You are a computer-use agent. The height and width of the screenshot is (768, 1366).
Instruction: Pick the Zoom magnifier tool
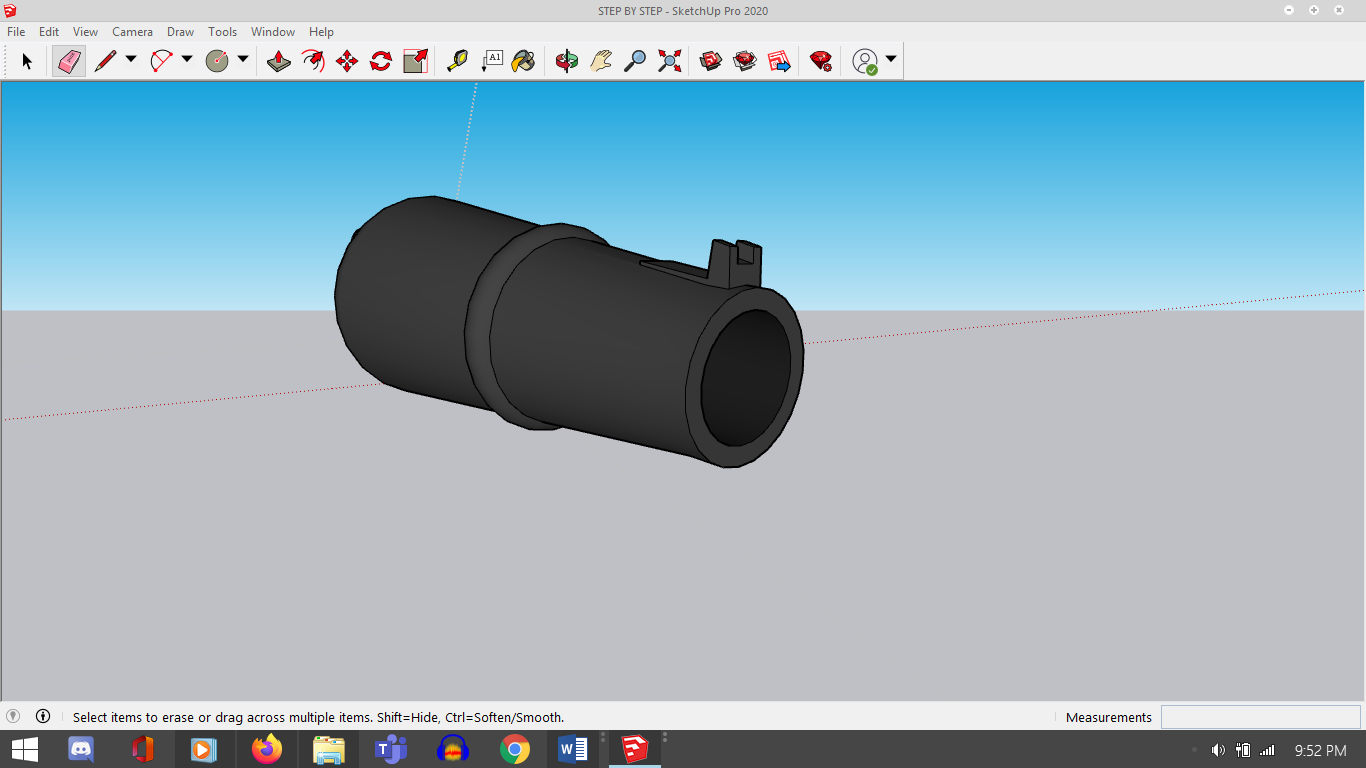(635, 61)
